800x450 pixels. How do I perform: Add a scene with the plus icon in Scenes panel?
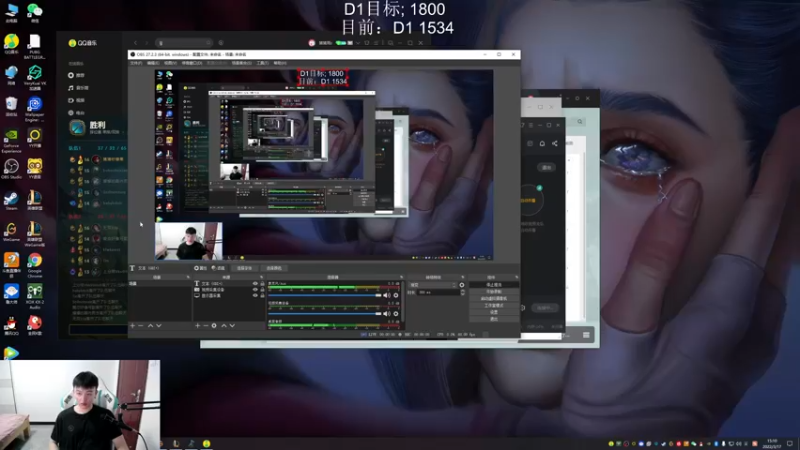[x=133, y=326]
